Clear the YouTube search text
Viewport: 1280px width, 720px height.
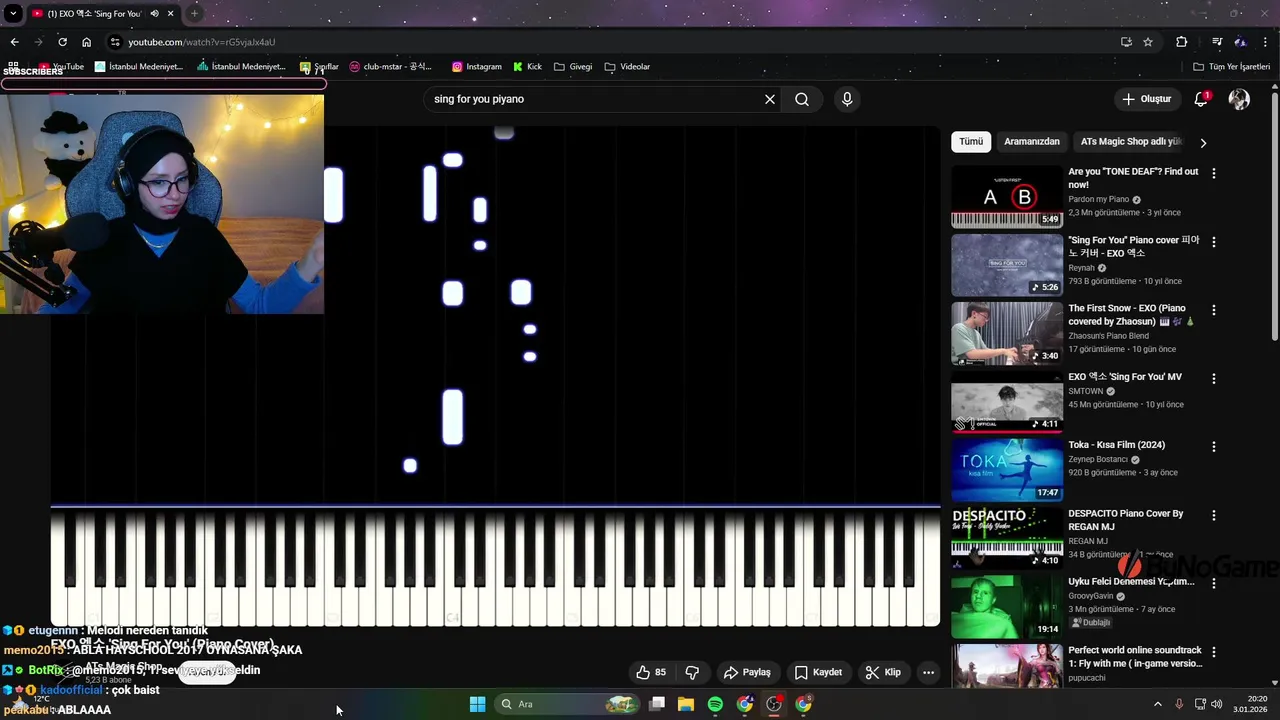770,99
